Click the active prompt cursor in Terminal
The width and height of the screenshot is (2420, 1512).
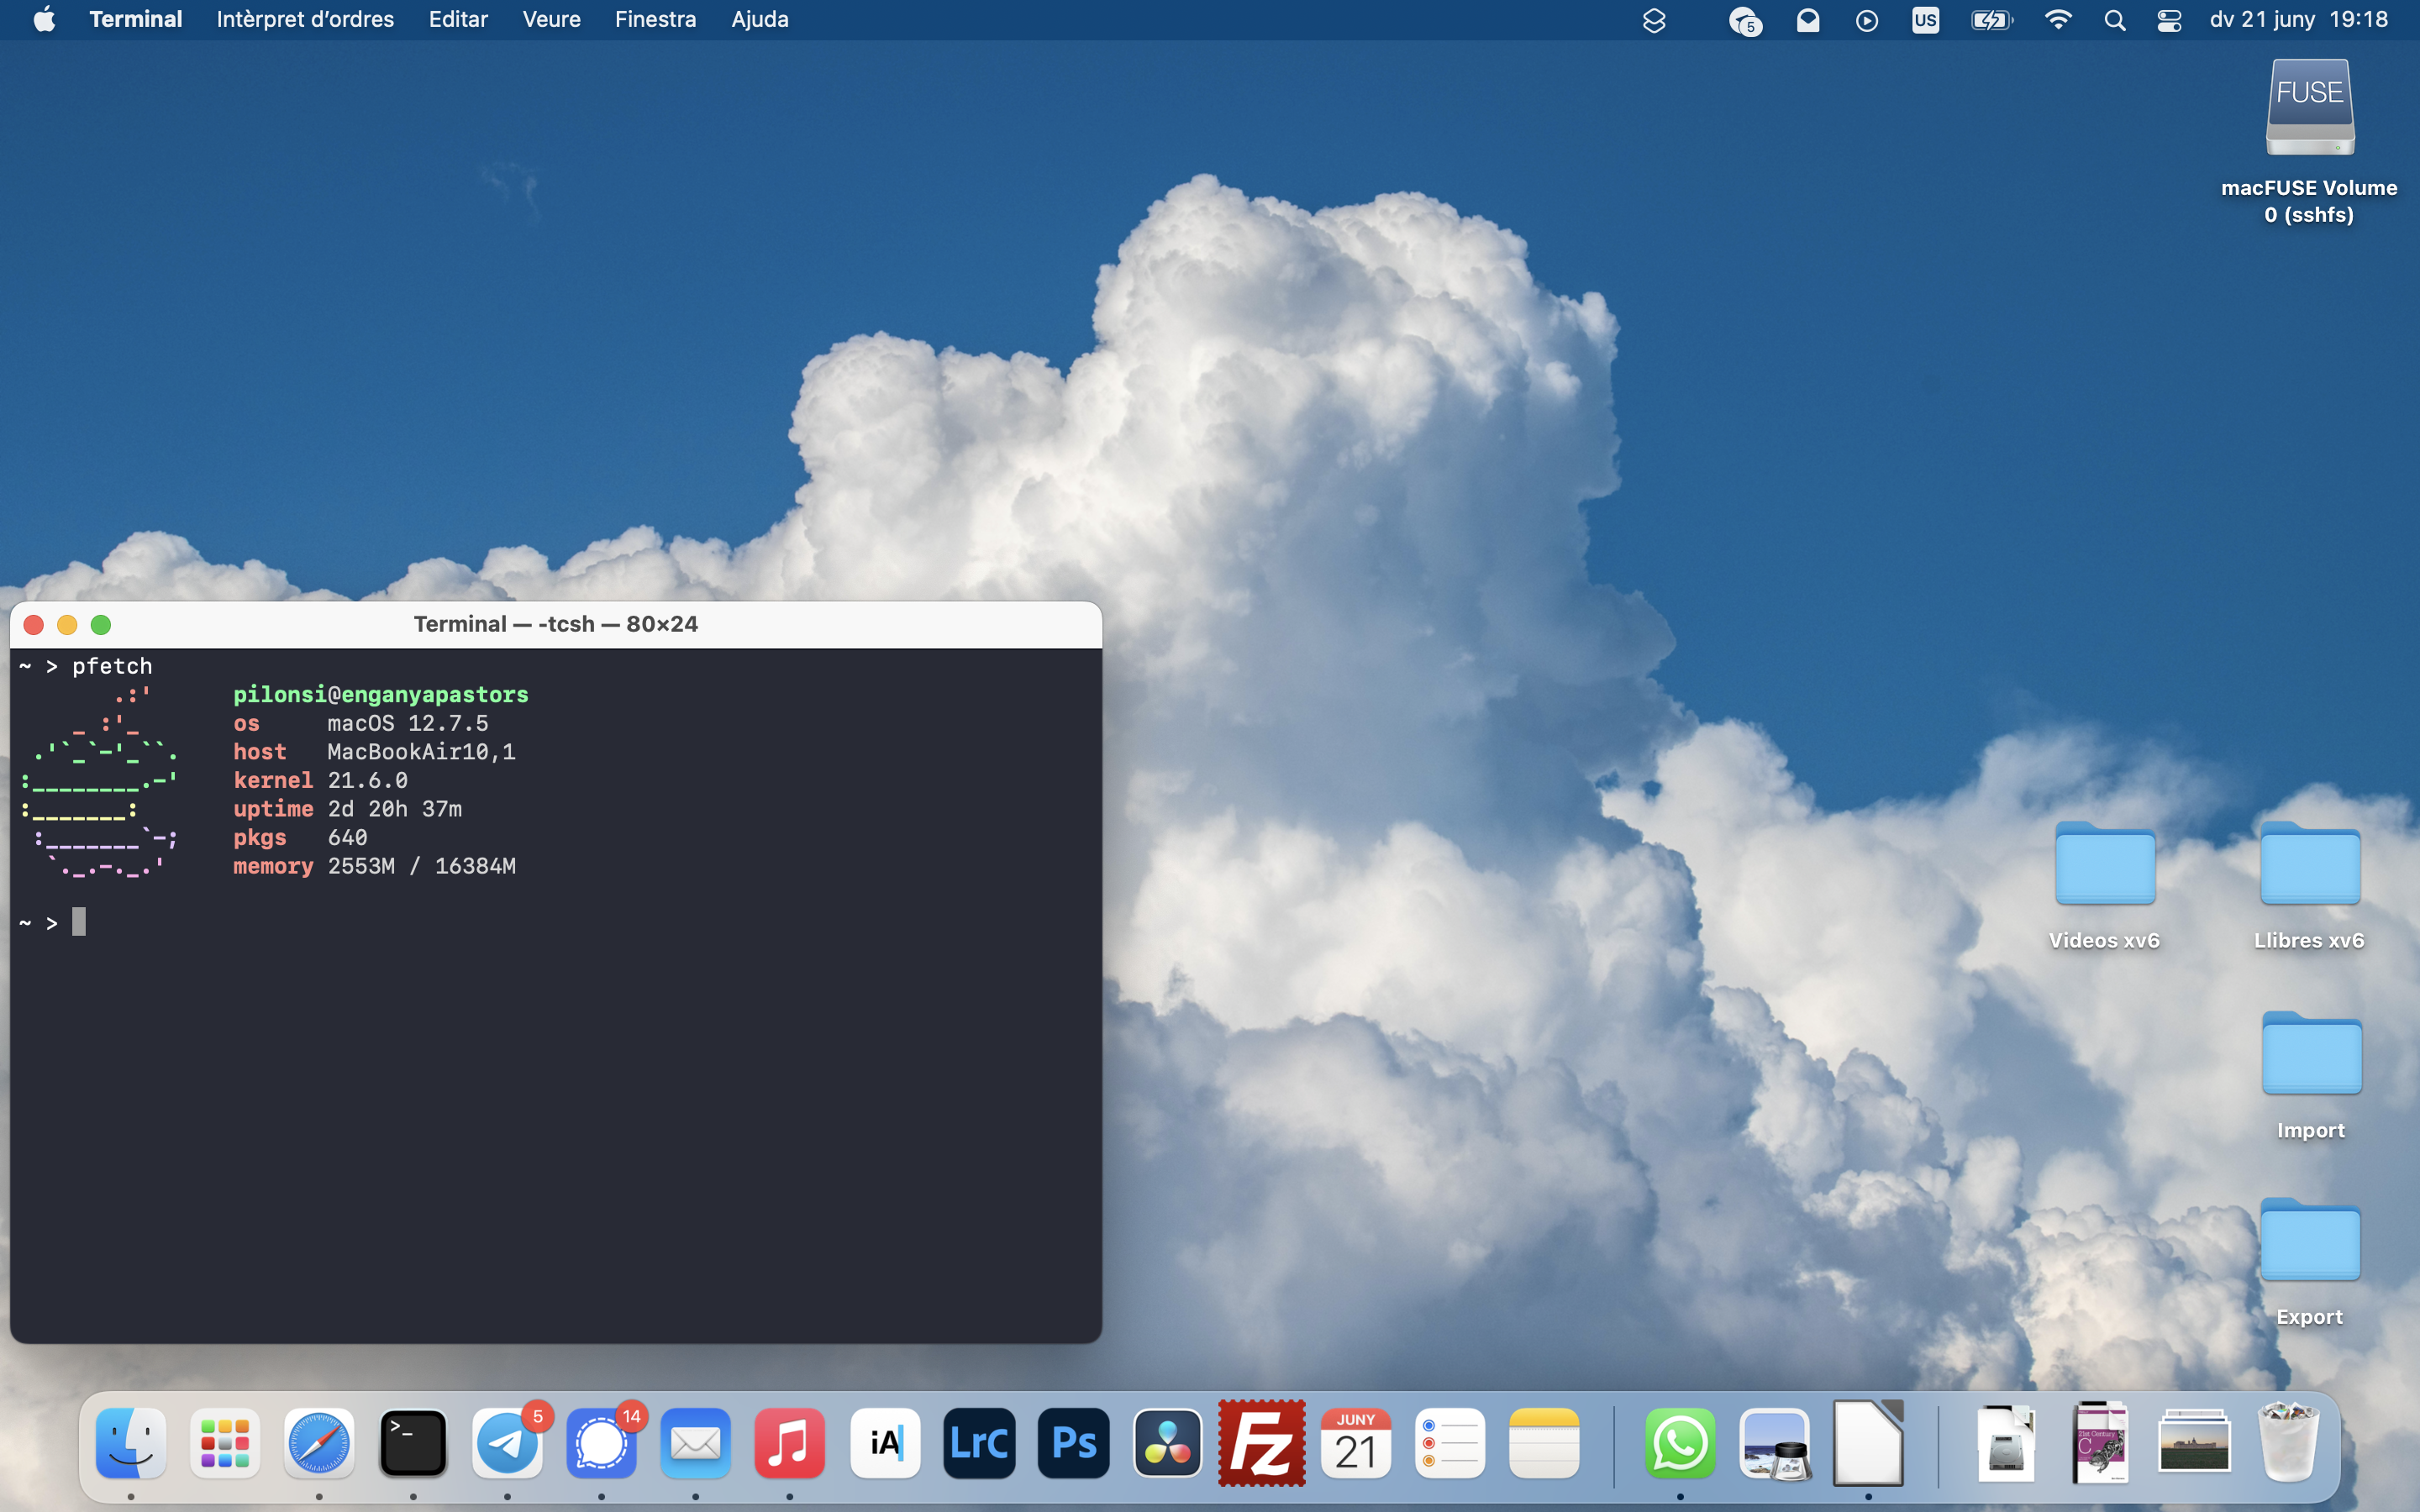pyautogui.click(x=79, y=922)
